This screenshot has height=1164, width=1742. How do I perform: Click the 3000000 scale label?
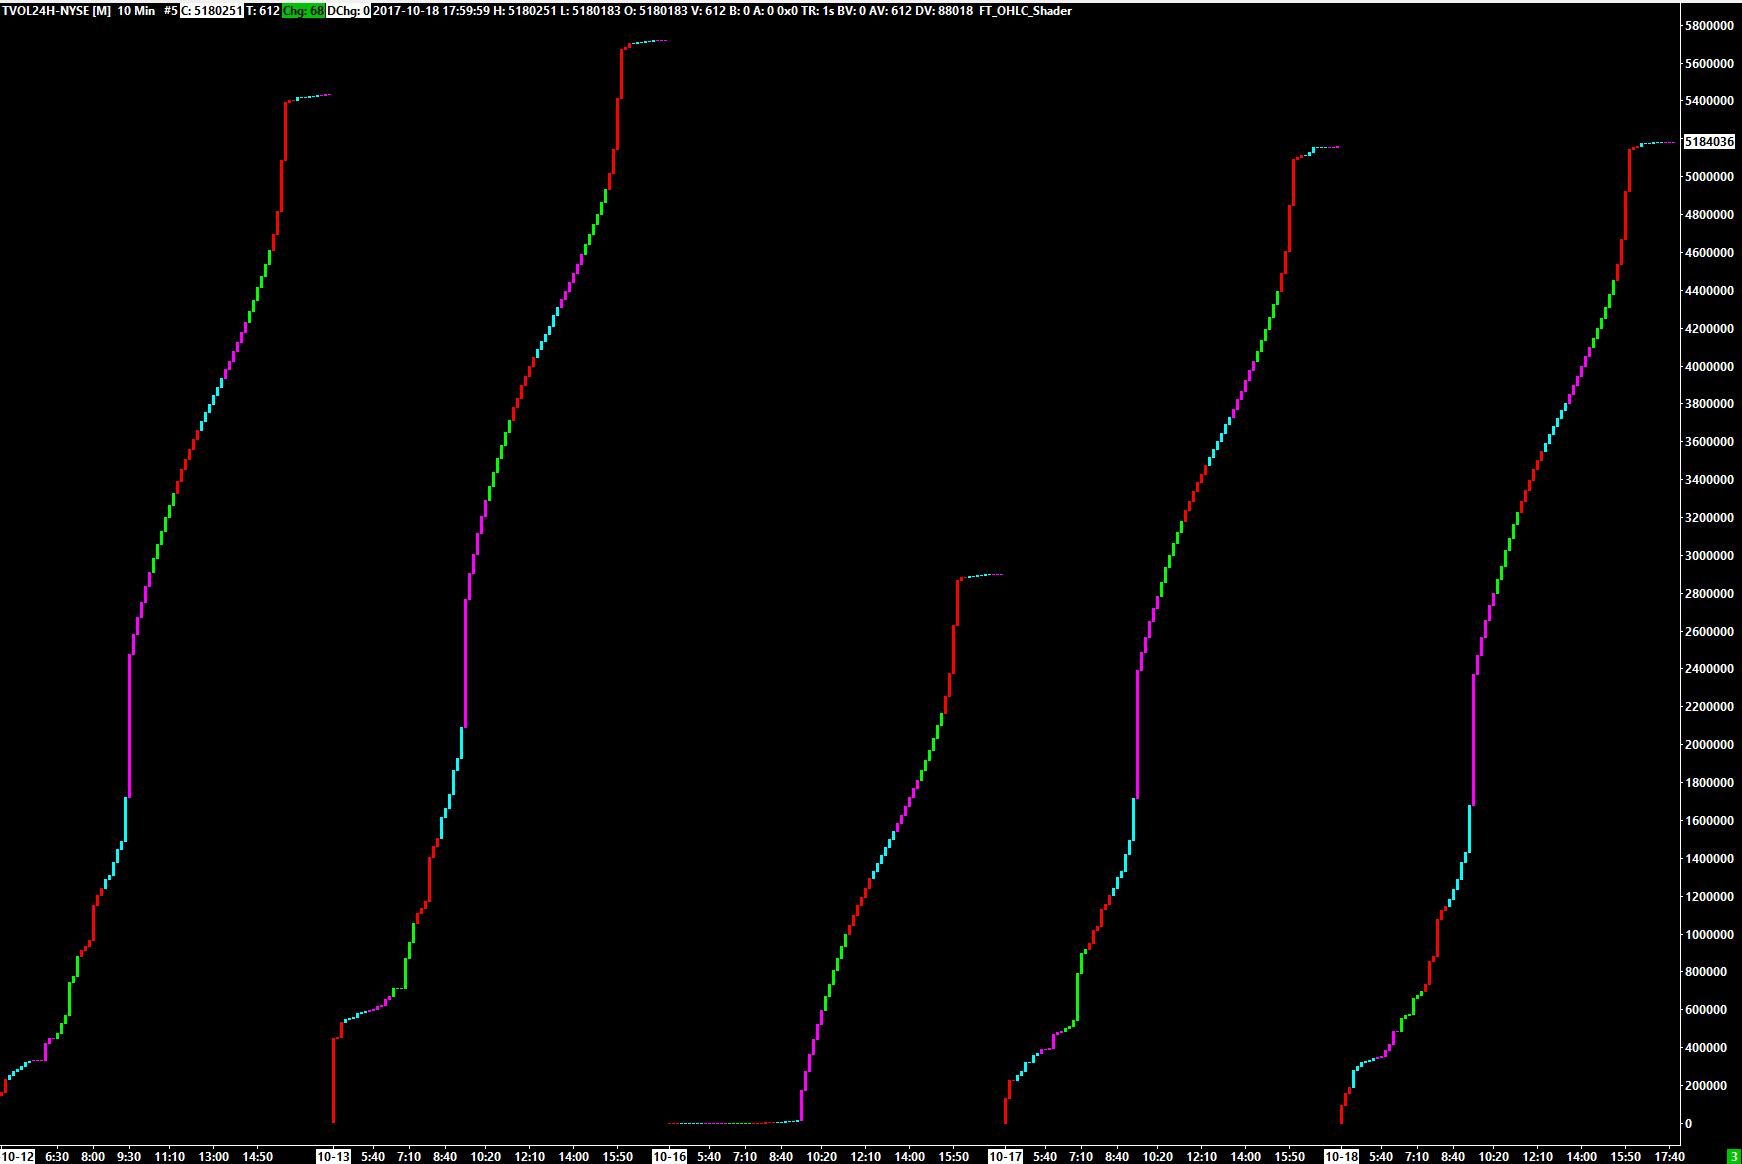[x=1709, y=556]
